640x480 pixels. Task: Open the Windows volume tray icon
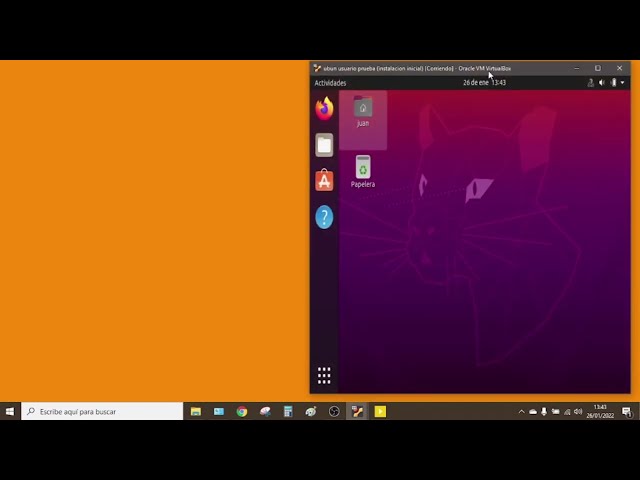tap(578, 412)
